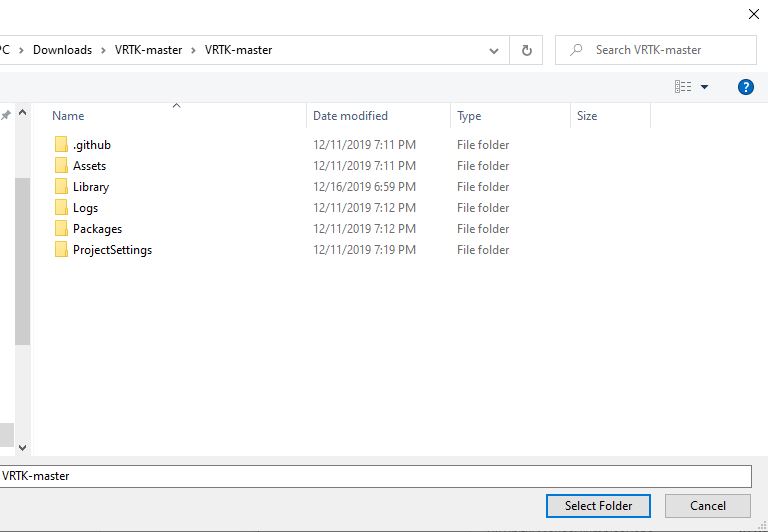
Task: Click the ProjectSettings folder icon
Action: click(x=62, y=250)
